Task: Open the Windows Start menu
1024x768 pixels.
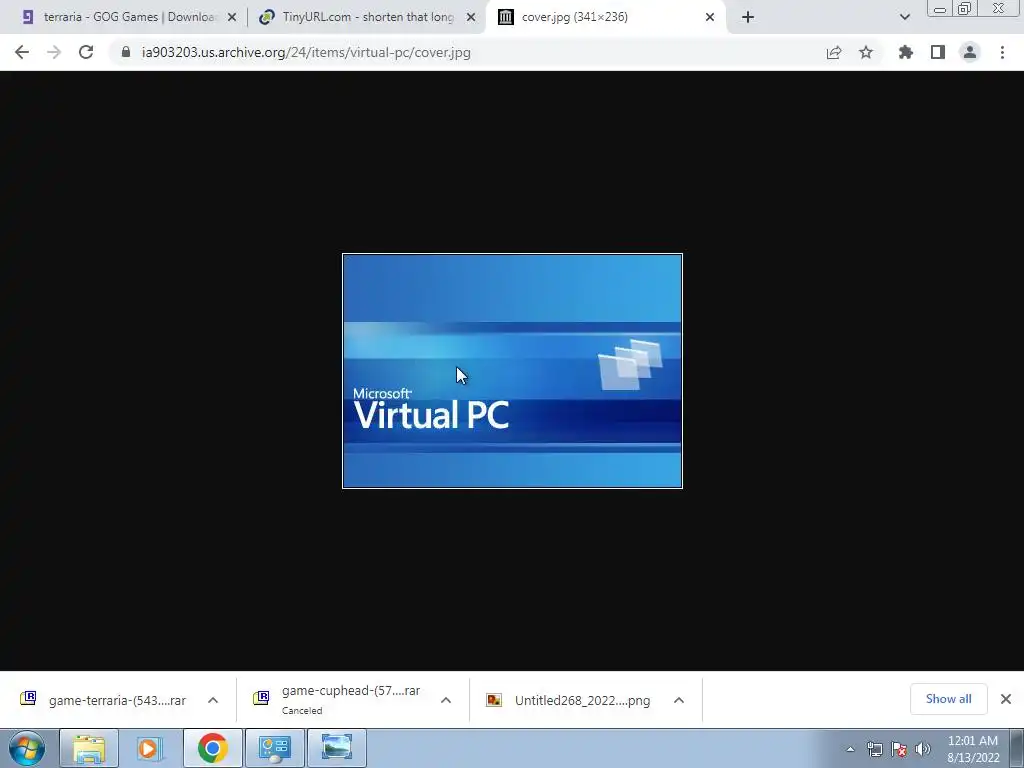Action: click(27, 748)
